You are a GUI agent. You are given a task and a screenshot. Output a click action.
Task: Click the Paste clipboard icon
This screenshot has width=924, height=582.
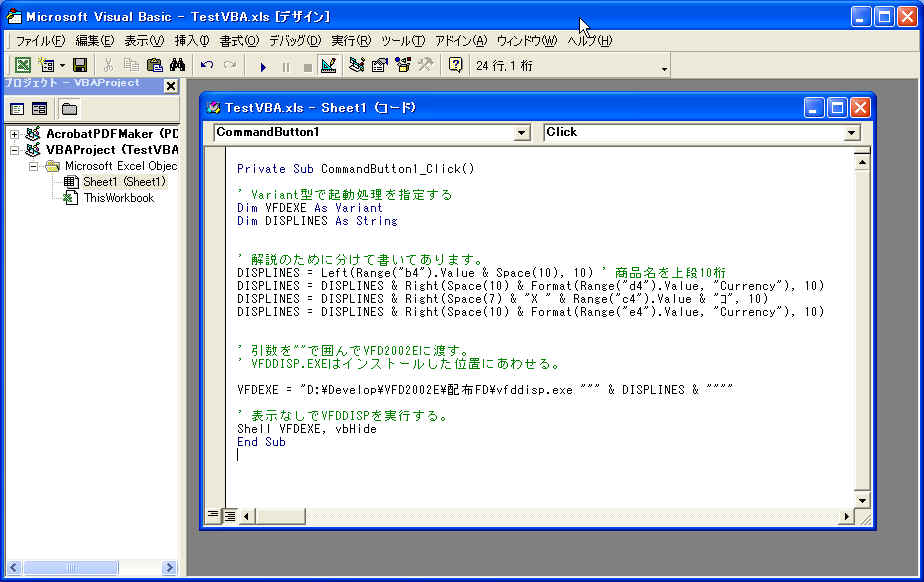(154, 65)
